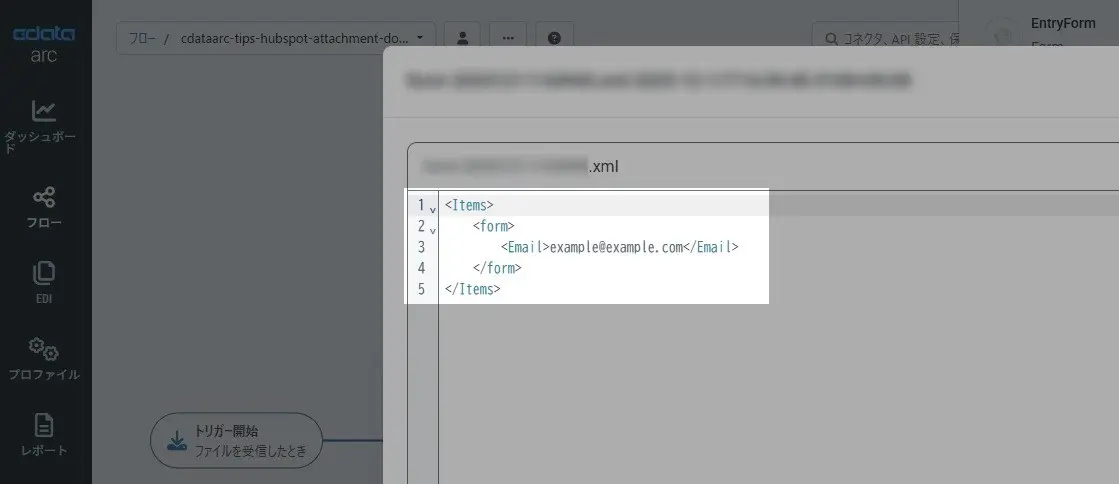Open the レポート reports page
This screenshot has height=484, width=1119.
tap(44, 435)
